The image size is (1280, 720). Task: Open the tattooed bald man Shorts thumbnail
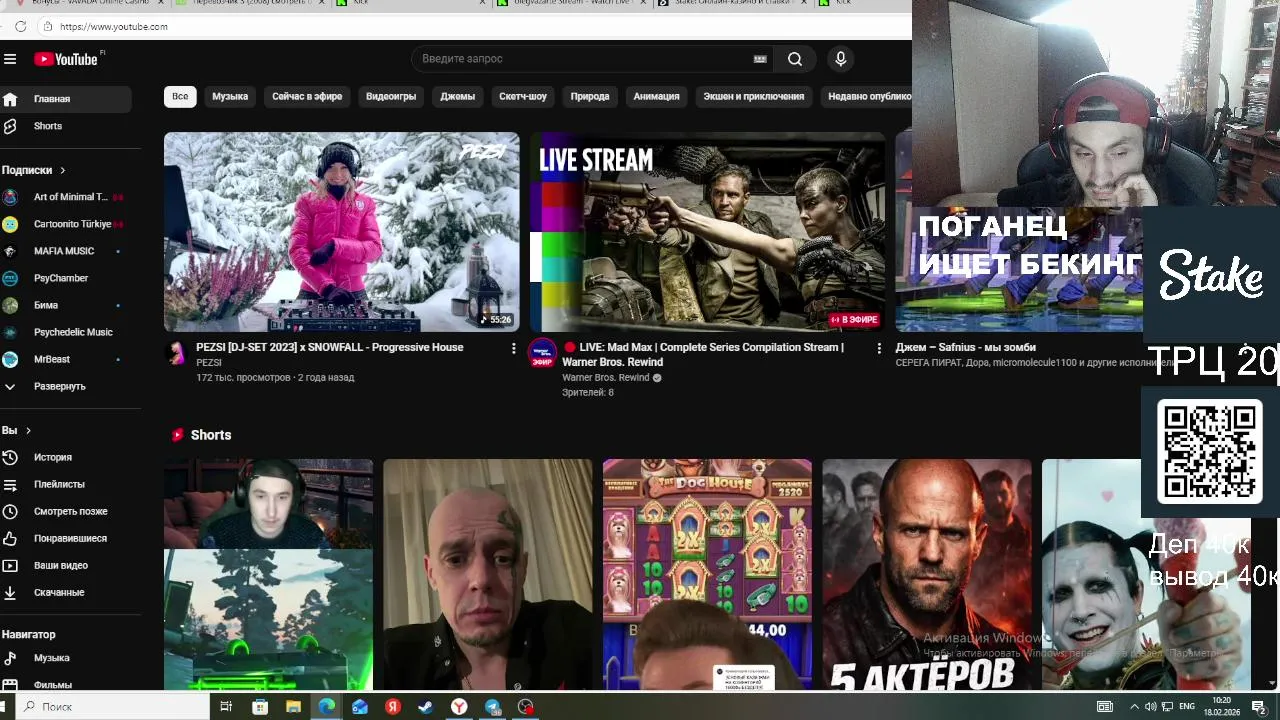pos(488,575)
